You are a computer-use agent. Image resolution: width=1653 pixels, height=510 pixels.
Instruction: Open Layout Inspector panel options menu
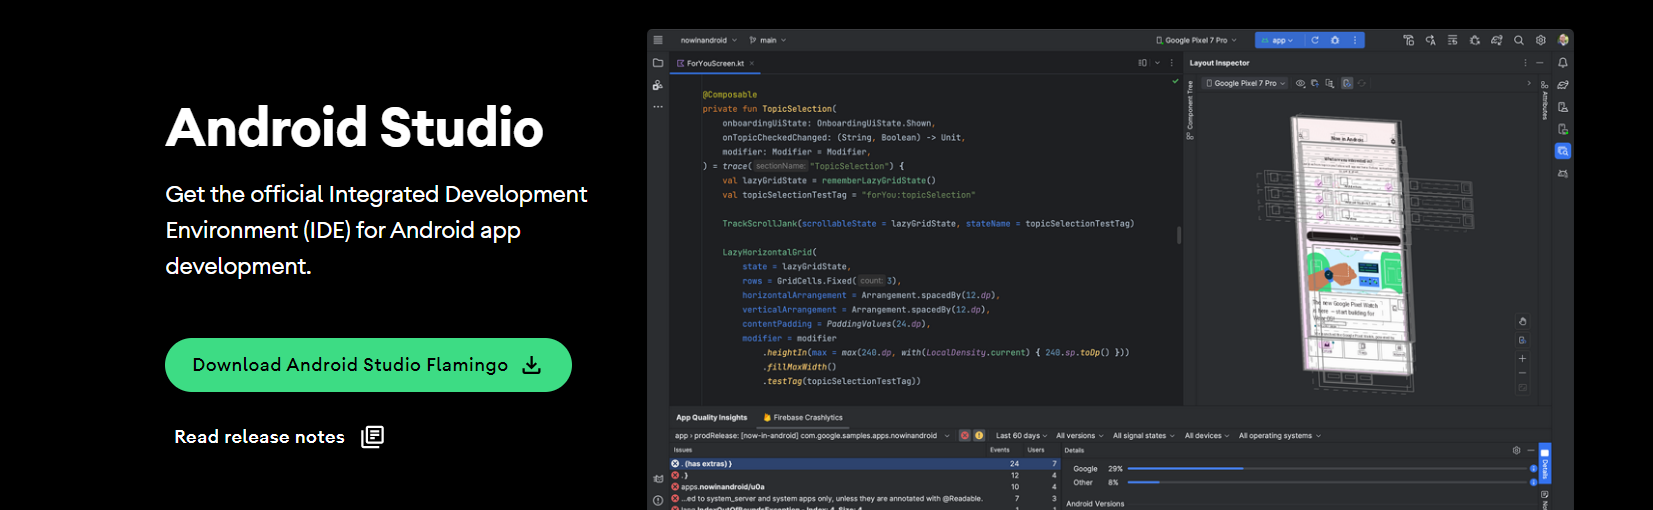[1525, 63]
